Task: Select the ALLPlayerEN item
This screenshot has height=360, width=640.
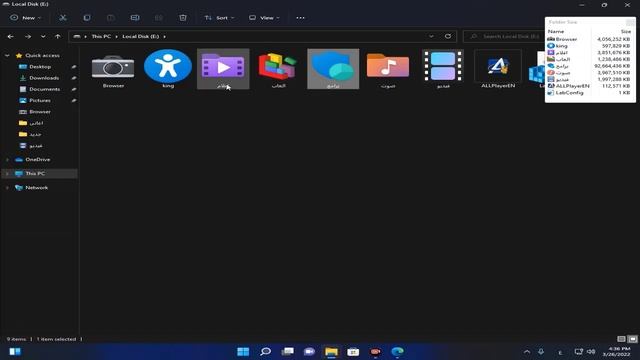Action: point(498,69)
